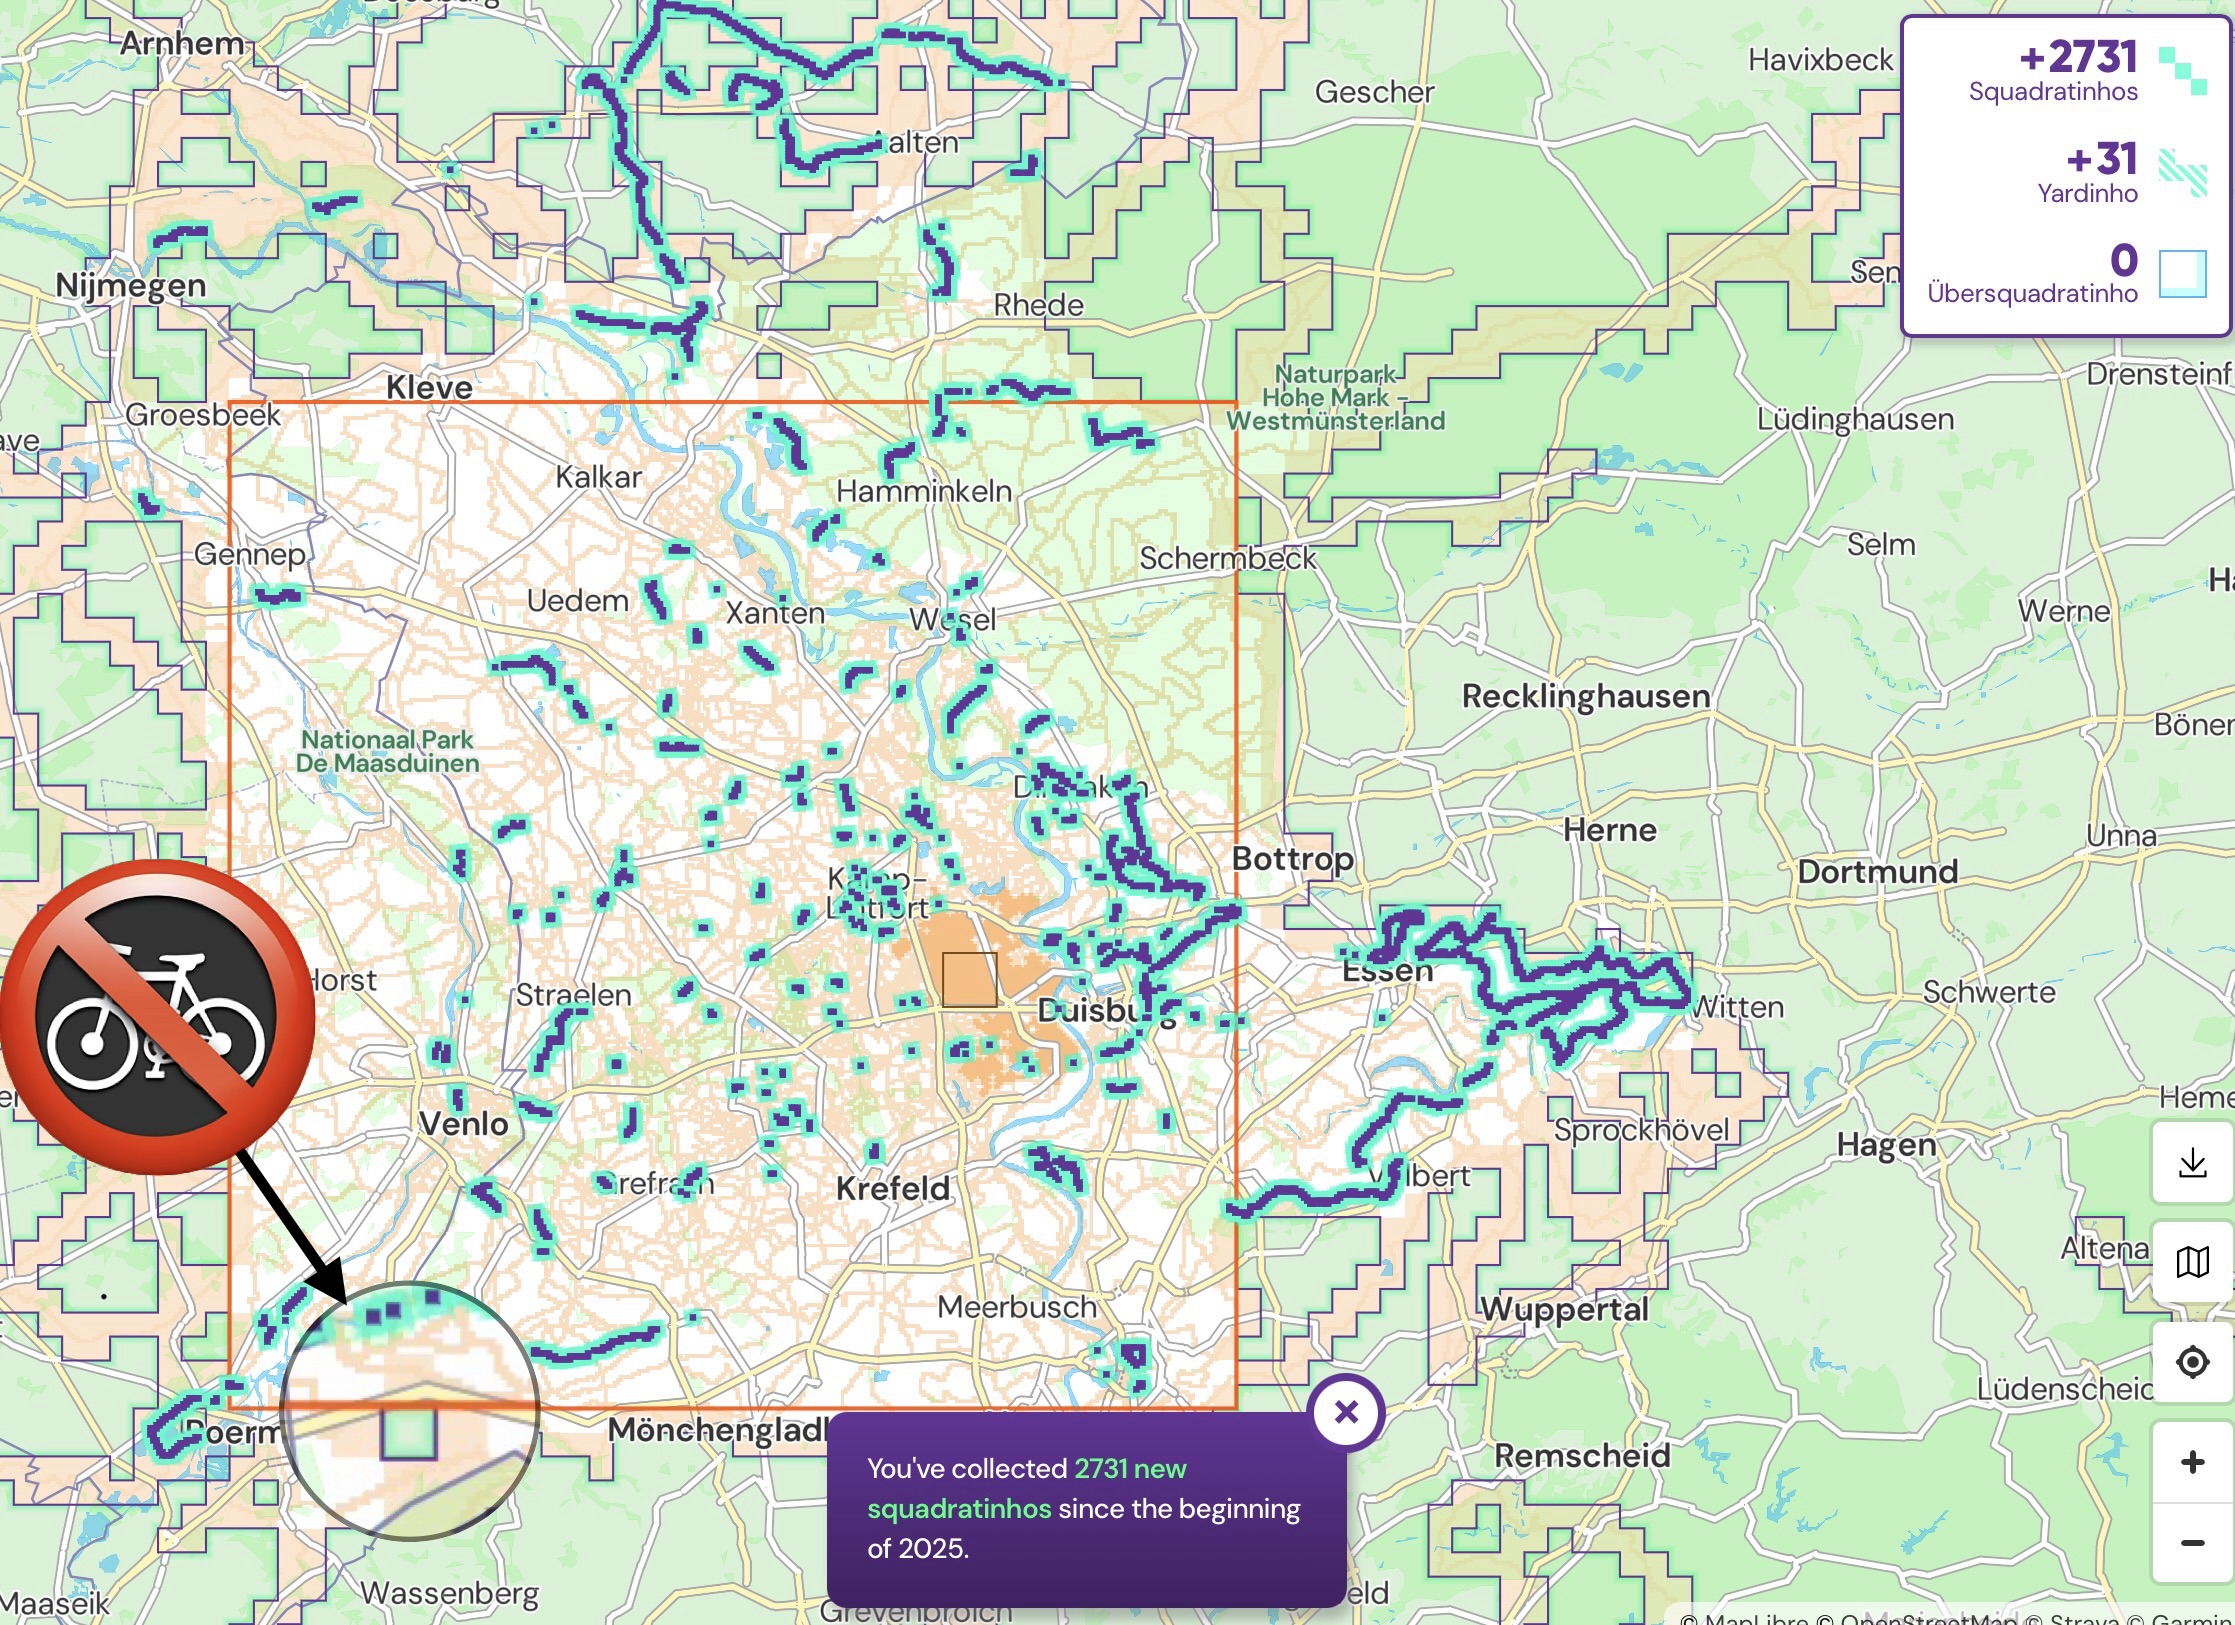Zoom out with the minus button
The width and height of the screenshot is (2235, 1625).
(2192, 1543)
